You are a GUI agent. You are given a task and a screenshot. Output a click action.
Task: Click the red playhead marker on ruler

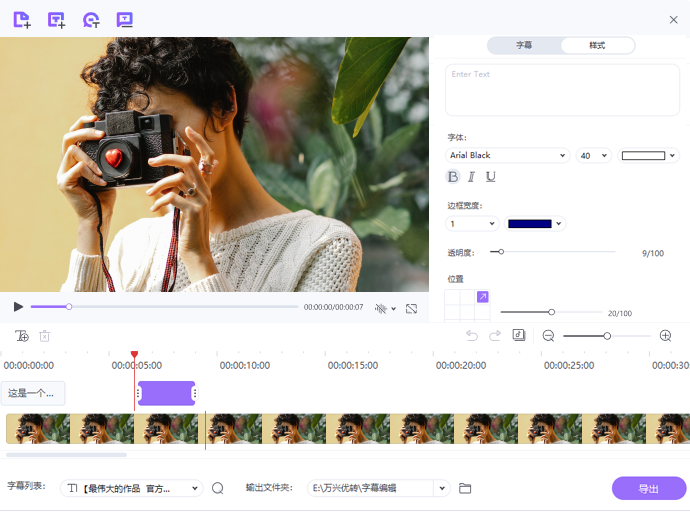click(135, 355)
